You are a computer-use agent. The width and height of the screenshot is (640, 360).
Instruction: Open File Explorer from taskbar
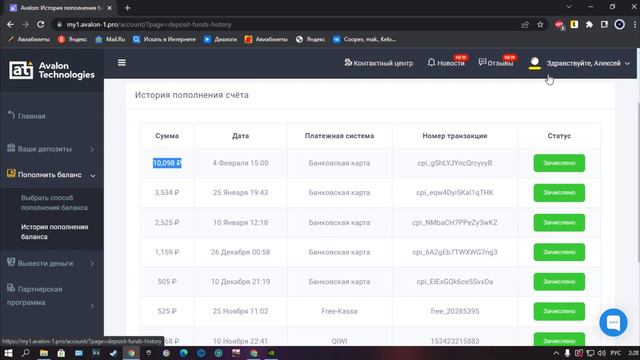pyautogui.click(x=44, y=353)
